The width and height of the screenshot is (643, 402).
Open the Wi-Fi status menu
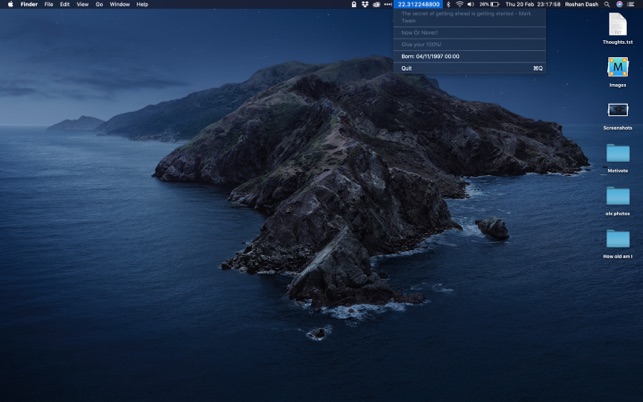(x=459, y=4)
